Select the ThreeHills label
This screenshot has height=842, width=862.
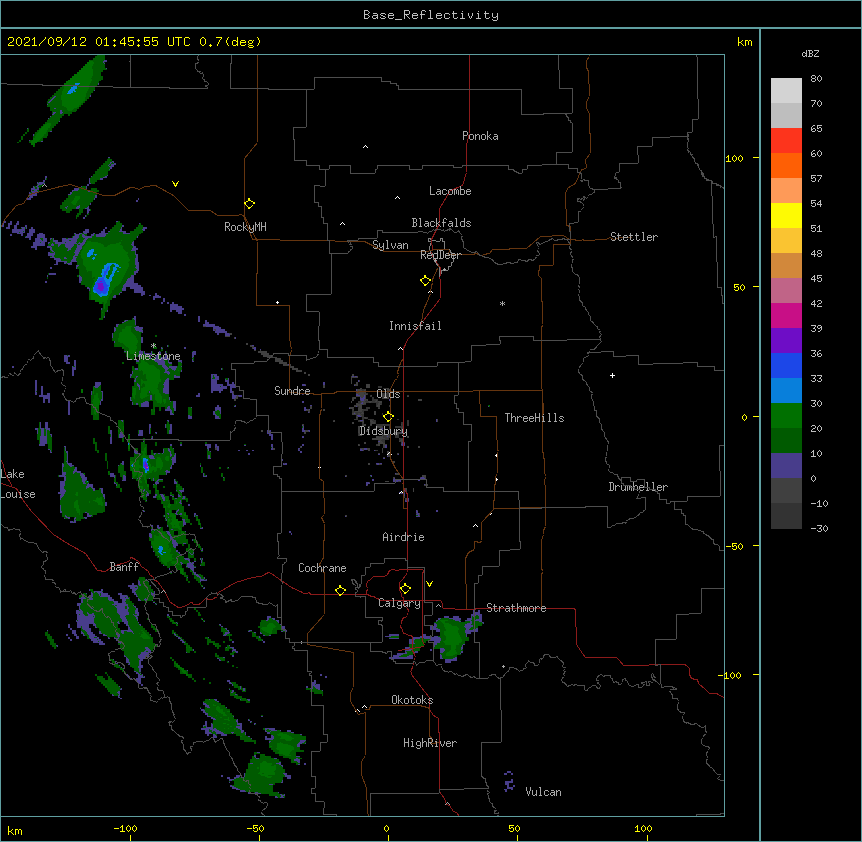(534, 418)
